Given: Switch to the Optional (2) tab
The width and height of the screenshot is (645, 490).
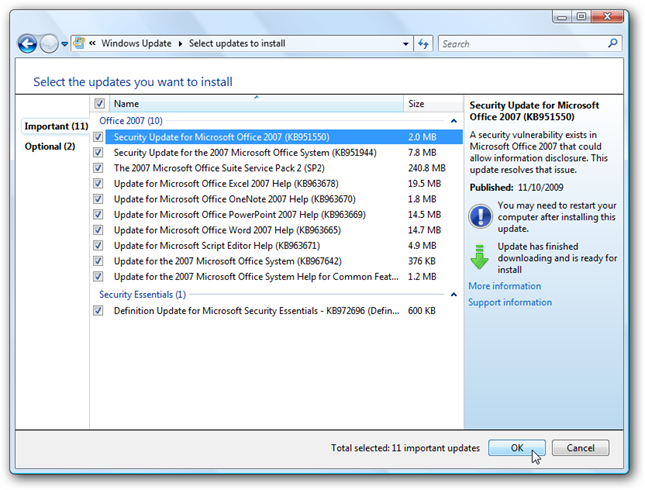Looking at the screenshot, I should pyautogui.click(x=50, y=146).
